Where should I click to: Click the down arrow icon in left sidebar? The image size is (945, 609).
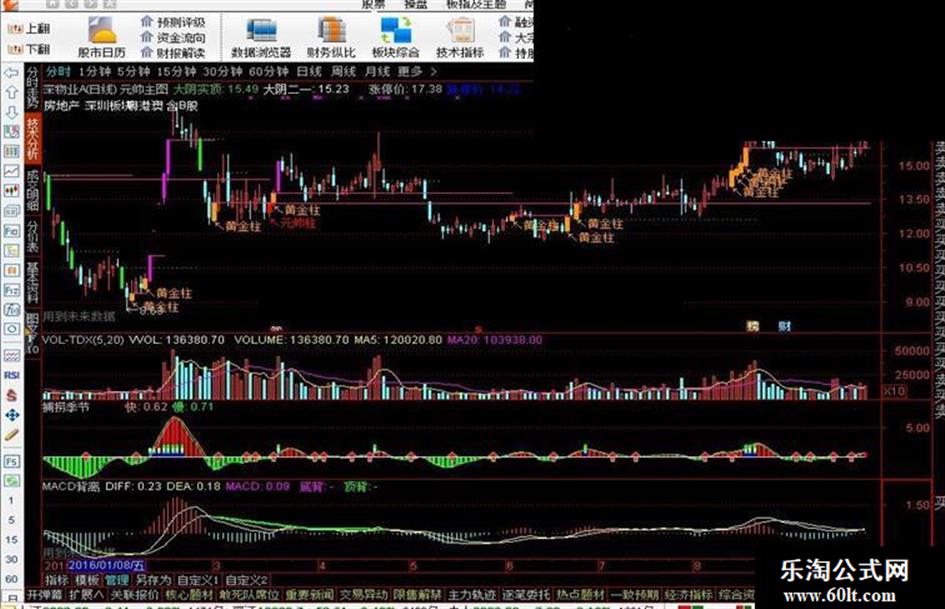pyautogui.click(x=11, y=113)
